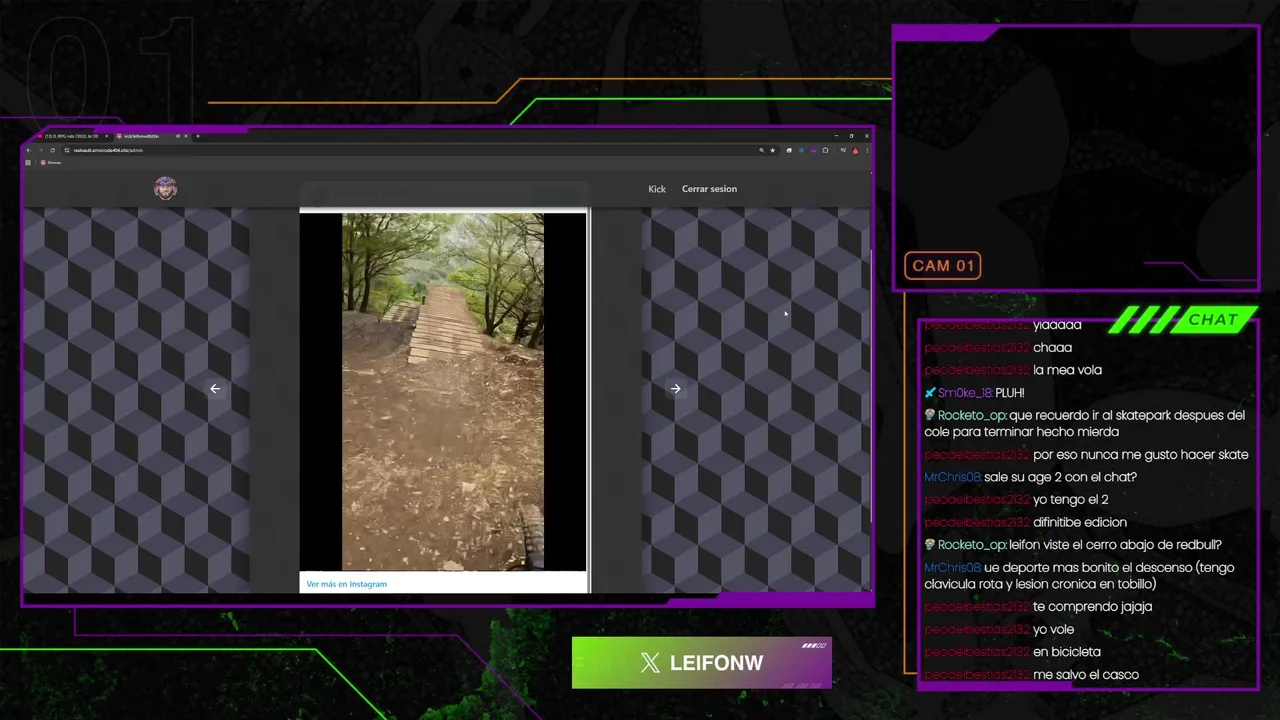
Task: Close the second browser tab
Action: coord(186,136)
